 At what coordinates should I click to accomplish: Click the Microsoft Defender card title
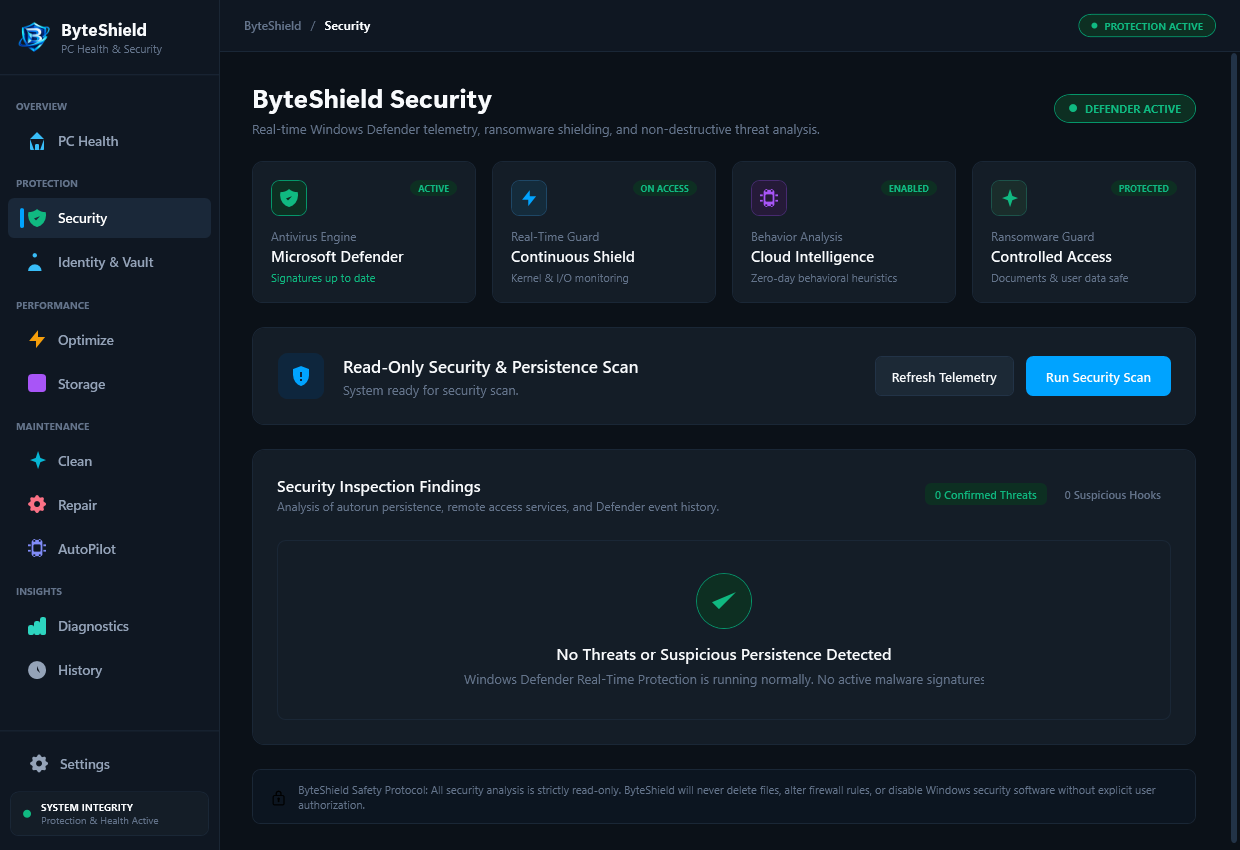click(337, 257)
